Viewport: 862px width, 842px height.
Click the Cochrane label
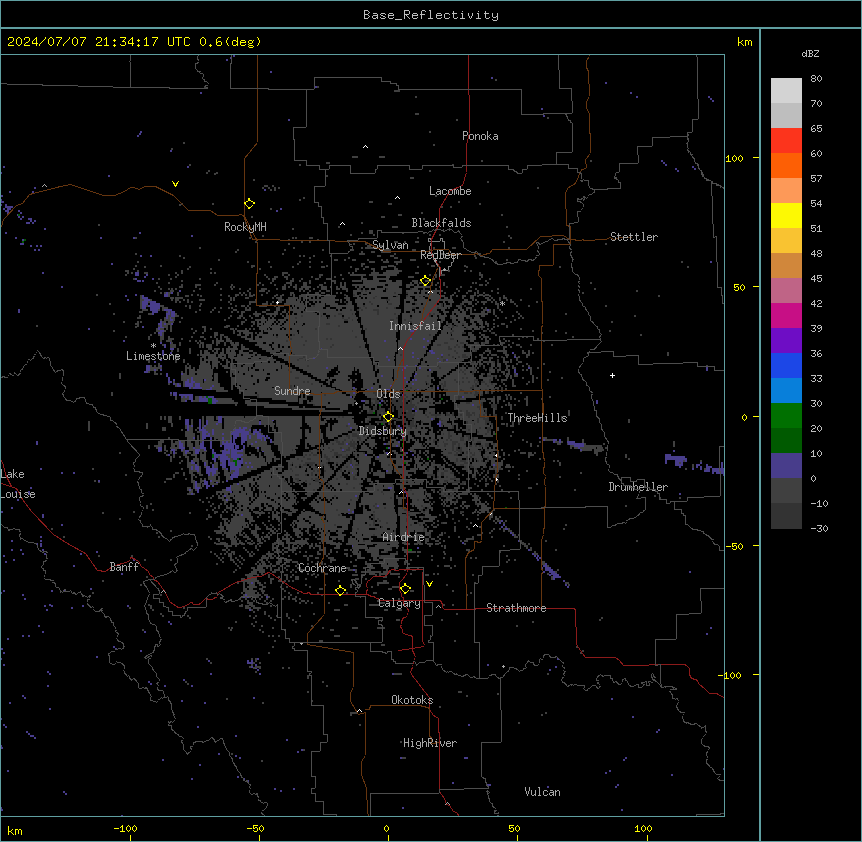(x=322, y=568)
